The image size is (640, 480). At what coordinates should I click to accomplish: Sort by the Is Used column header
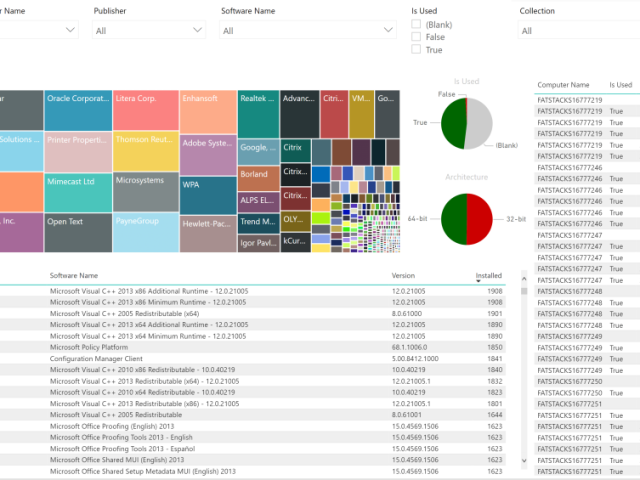point(620,85)
